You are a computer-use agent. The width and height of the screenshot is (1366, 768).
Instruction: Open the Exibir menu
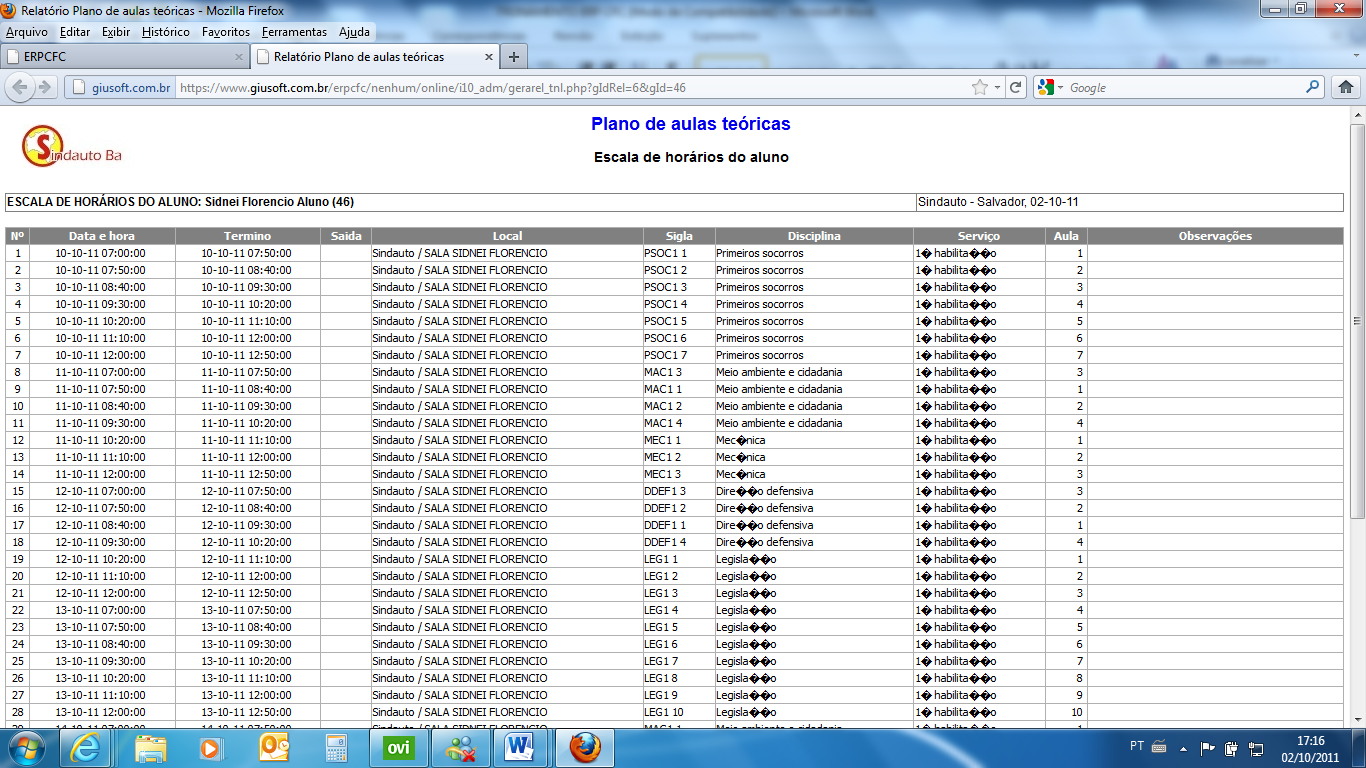click(116, 32)
